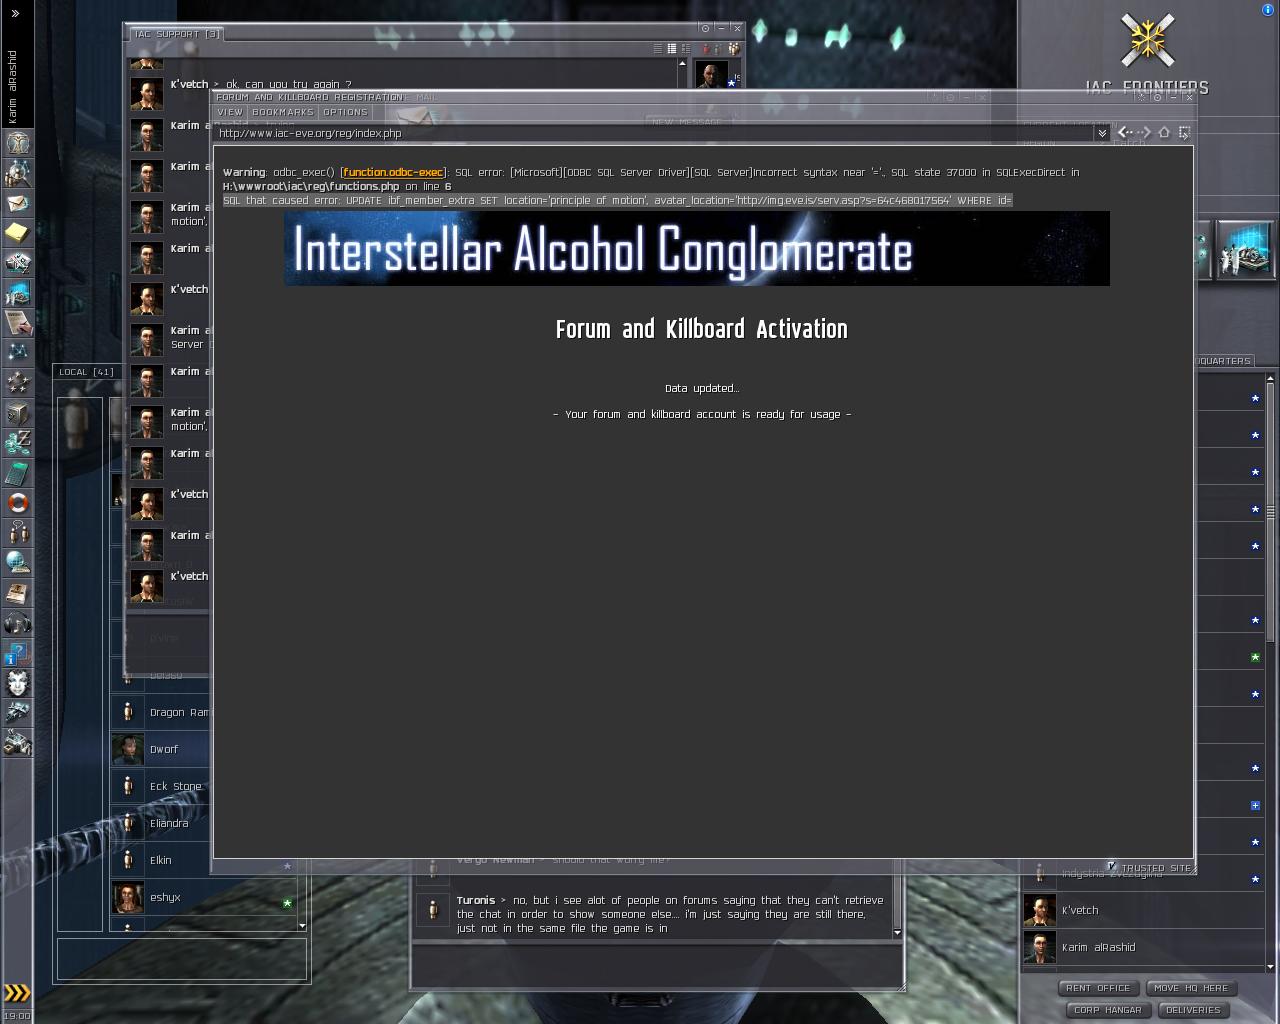Open the mail envelope icon in sidebar
This screenshot has width=1280, height=1024.
pyautogui.click(x=18, y=203)
